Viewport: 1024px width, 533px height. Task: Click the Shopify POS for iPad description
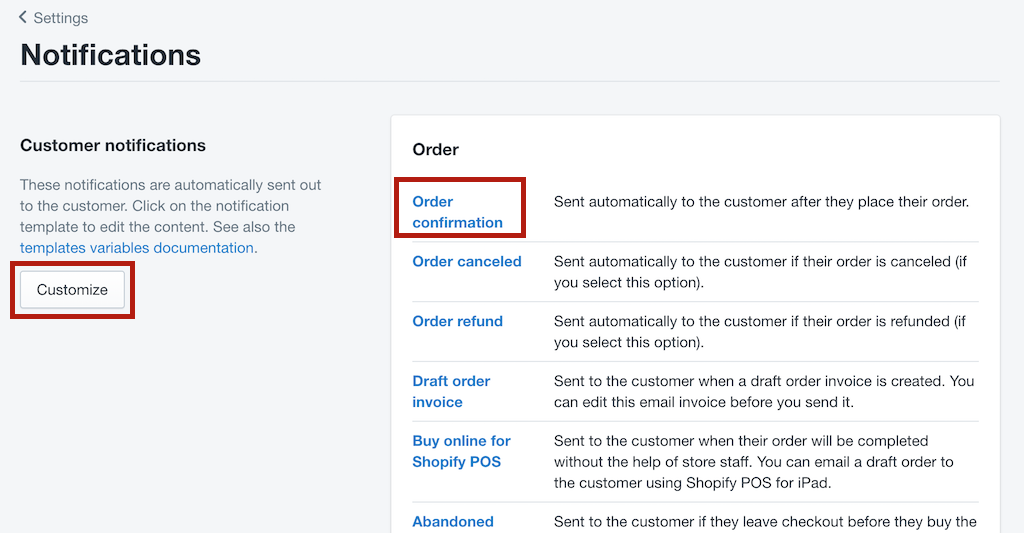(x=754, y=462)
